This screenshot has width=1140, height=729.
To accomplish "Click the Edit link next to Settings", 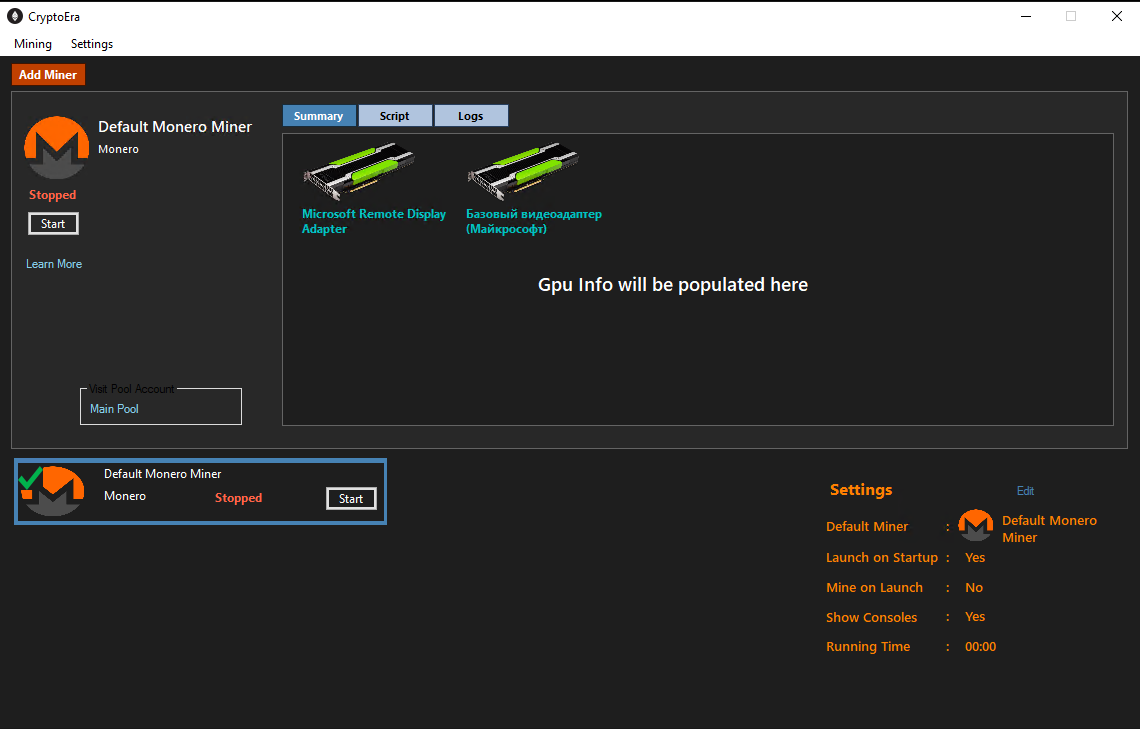I will point(1025,491).
